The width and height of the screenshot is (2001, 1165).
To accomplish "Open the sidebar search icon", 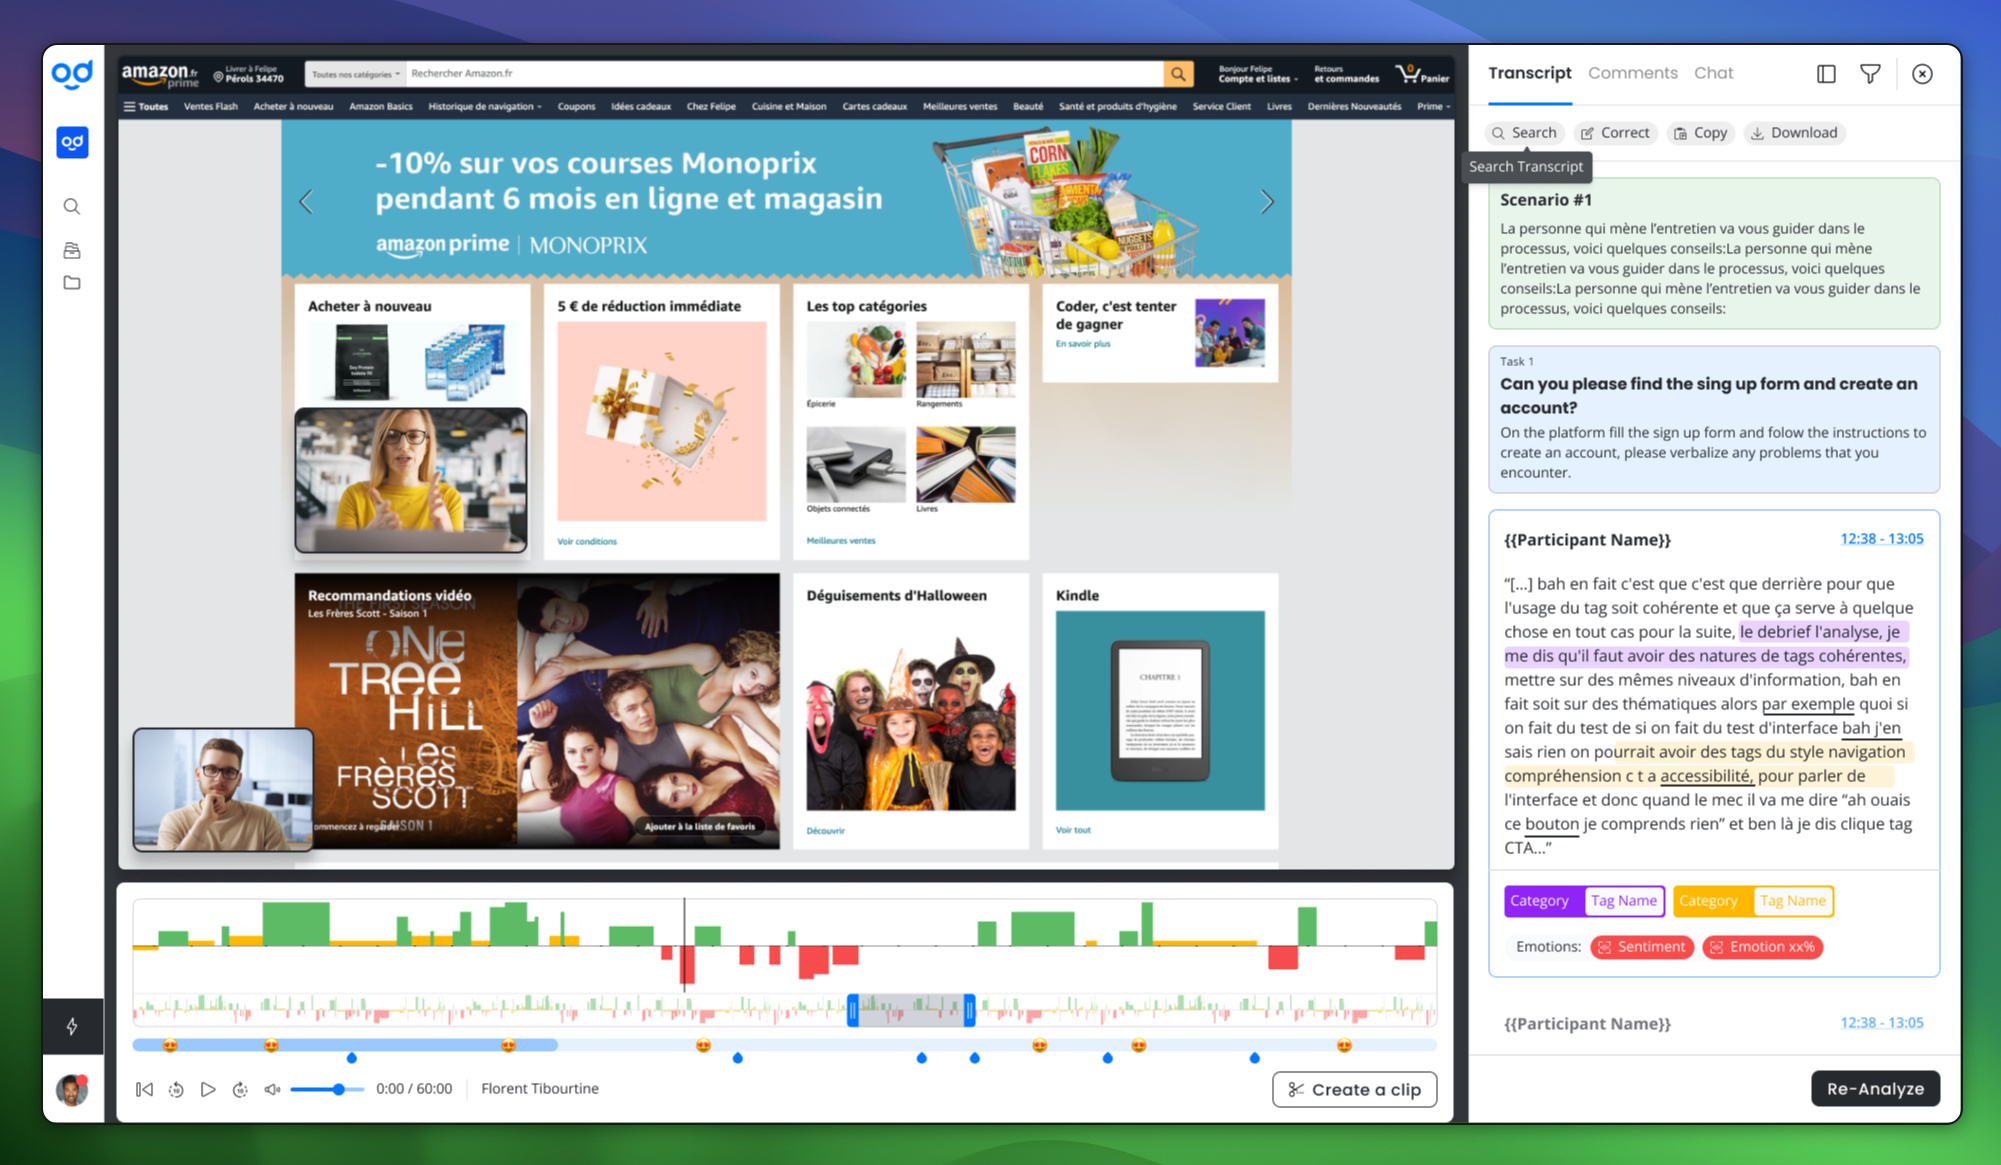I will coord(72,207).
